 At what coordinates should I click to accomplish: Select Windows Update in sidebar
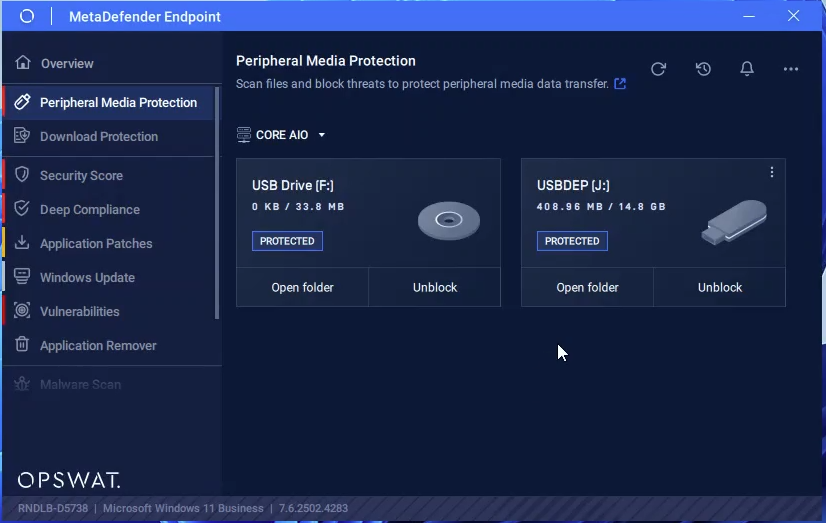coord(87,278)
